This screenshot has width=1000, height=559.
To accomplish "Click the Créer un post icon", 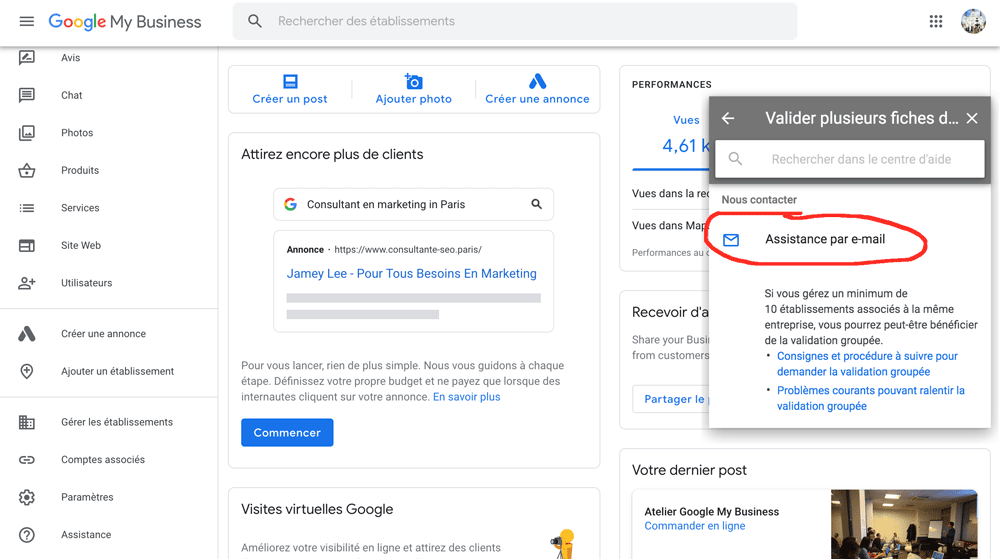I will (x=290, y=81).
